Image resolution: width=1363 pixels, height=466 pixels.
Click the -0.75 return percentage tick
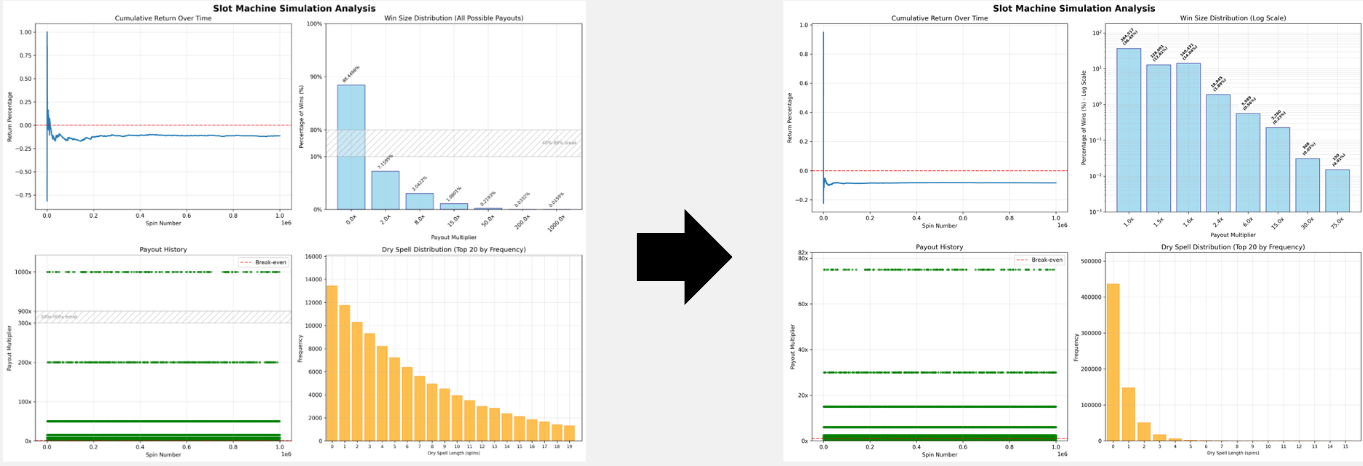[x=24, y=194]
